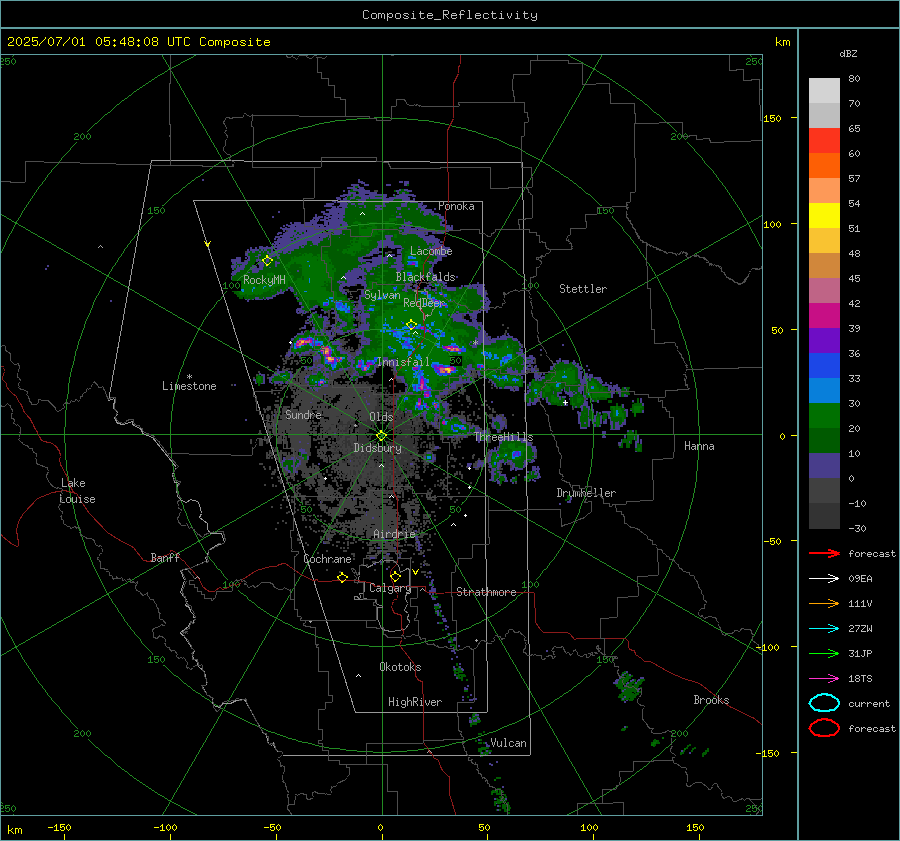Click the Olds town label
Screen dimensions: 900x841
(x=381, y=417)
